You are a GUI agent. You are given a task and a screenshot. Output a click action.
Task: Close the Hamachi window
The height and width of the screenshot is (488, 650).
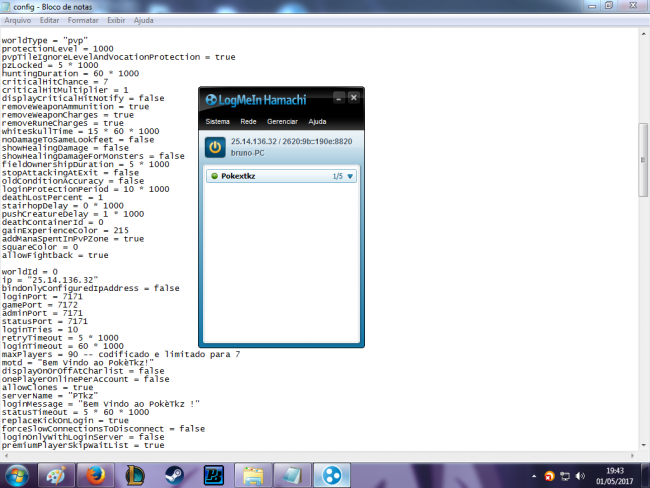354,98
